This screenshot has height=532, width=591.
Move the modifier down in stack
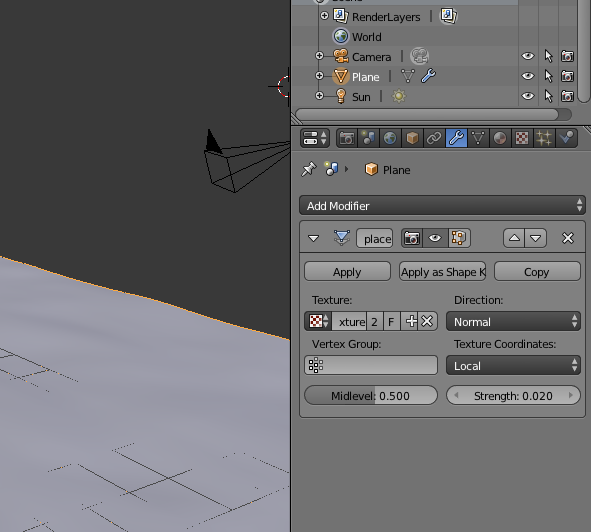coord(536,238)
